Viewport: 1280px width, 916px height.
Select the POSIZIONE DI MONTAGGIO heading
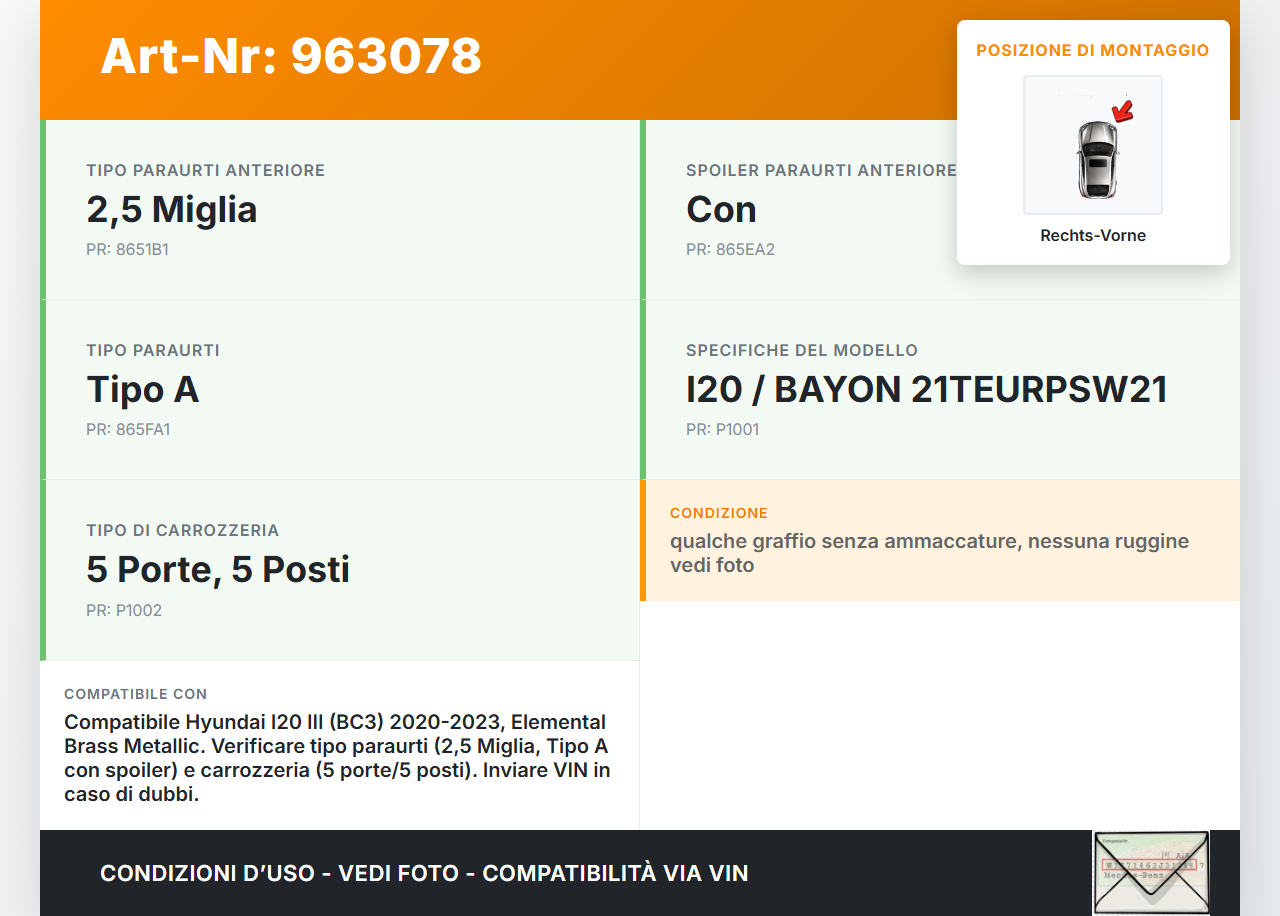tap(1093, 50)
